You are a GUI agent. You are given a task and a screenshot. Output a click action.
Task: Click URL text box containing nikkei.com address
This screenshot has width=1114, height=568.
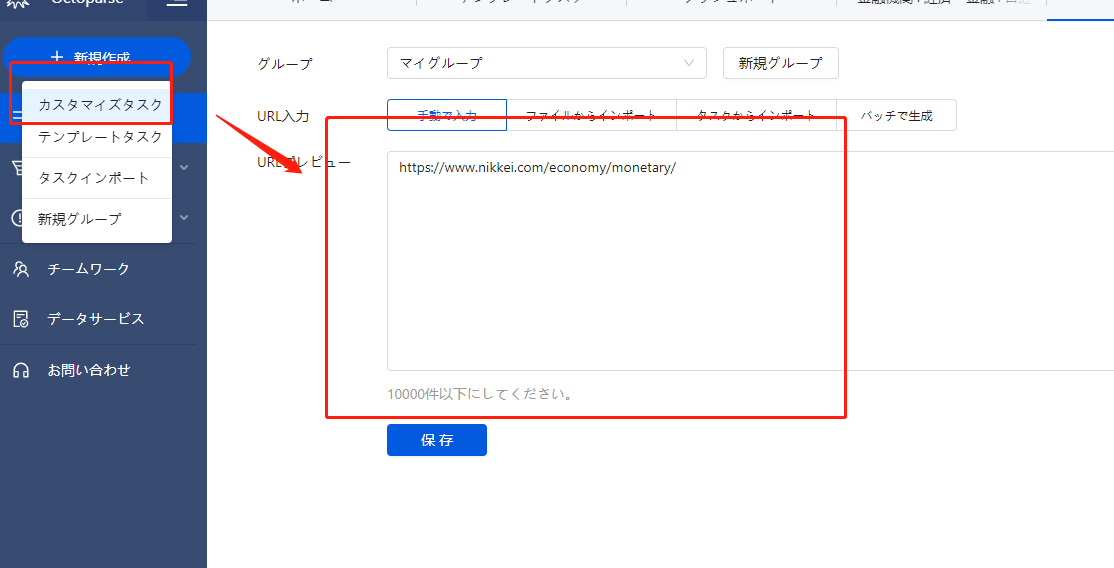point(750,261)
